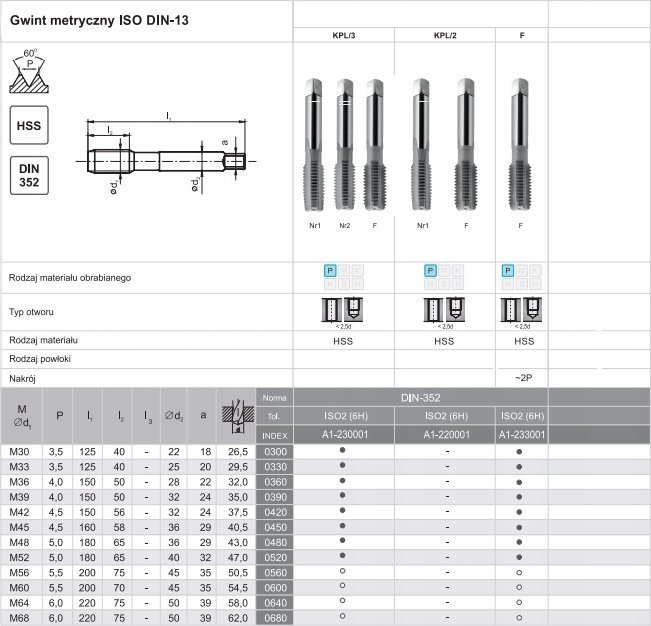
Task: Select the hole type icon in KPL/3 column
Action: coord(343,310)
